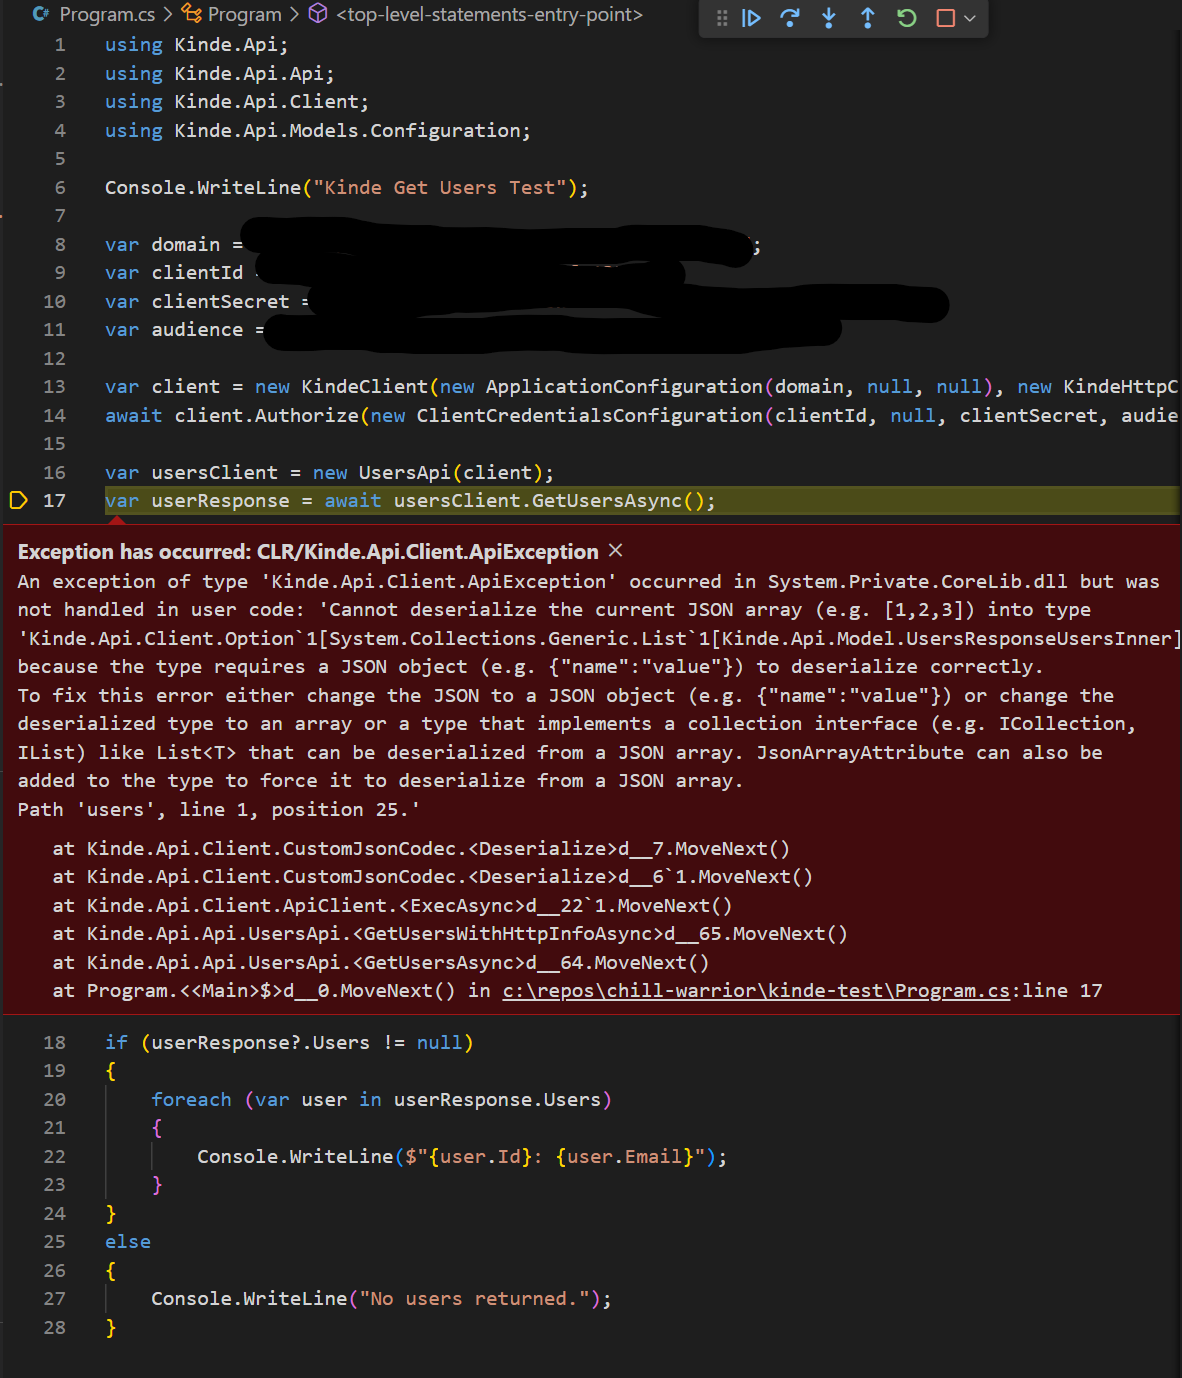
Task: Click "using Kinde.Api;" on line 1
Action: (197, 45)
